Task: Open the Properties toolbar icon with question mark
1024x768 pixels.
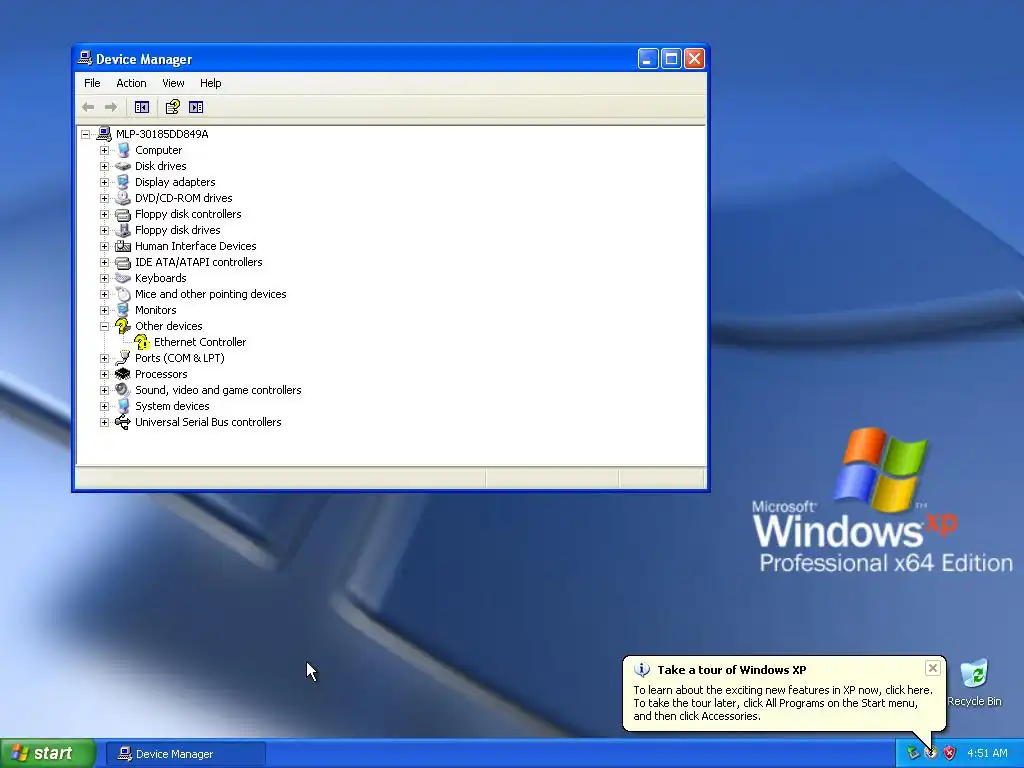Action: 172,107
